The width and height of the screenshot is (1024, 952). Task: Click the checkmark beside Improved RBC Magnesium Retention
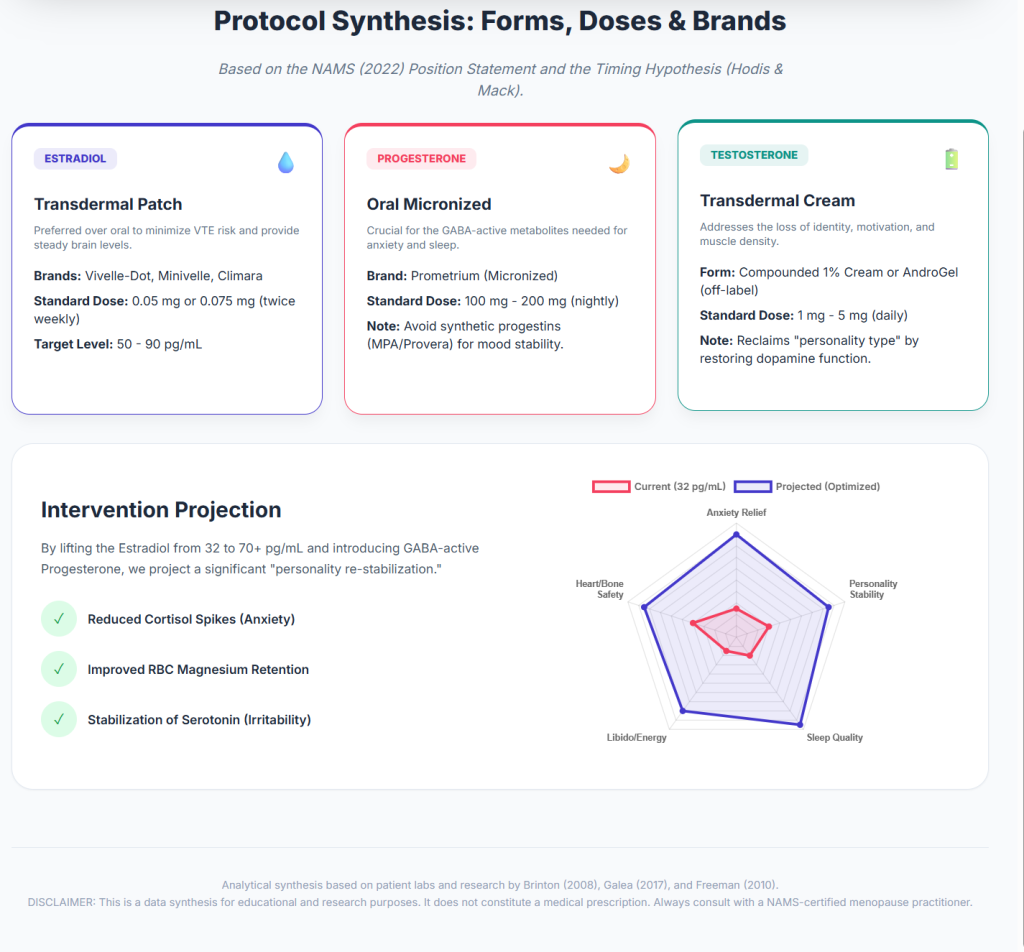pos(59,669)
